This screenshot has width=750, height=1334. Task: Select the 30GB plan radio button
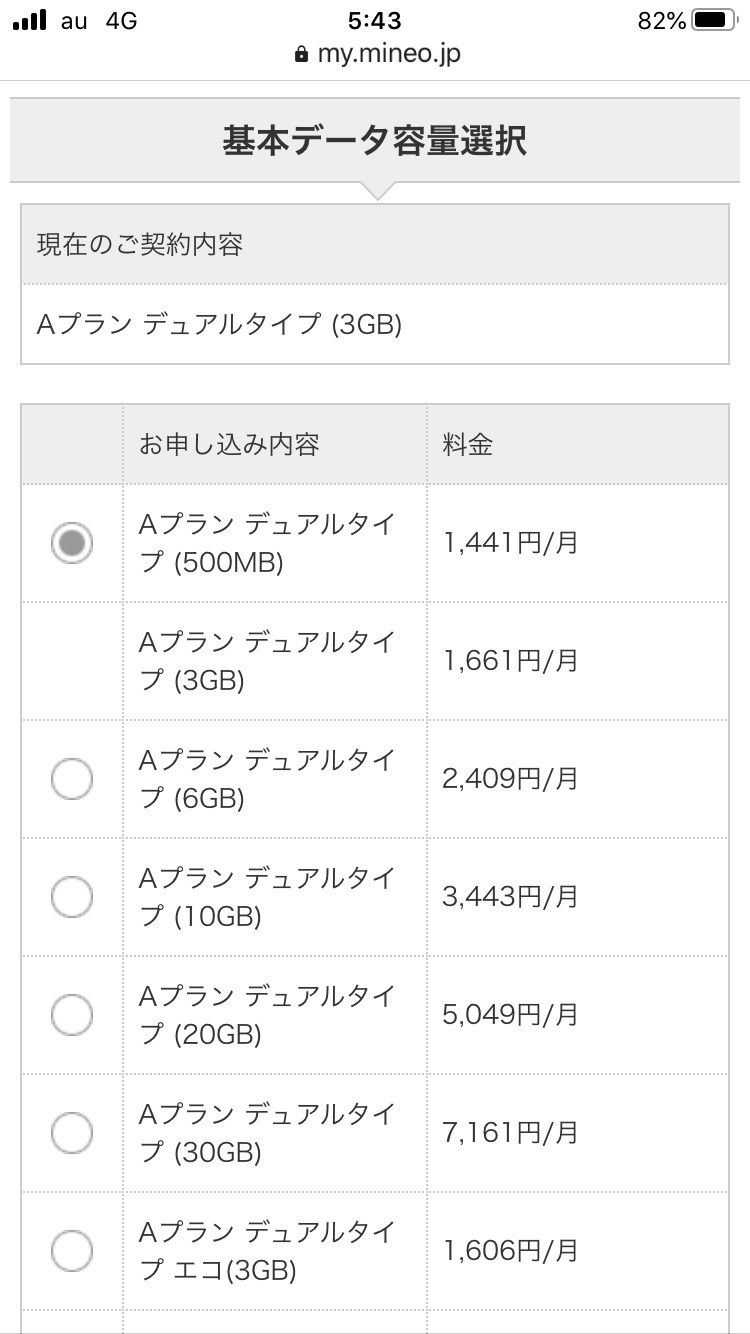72,1133
